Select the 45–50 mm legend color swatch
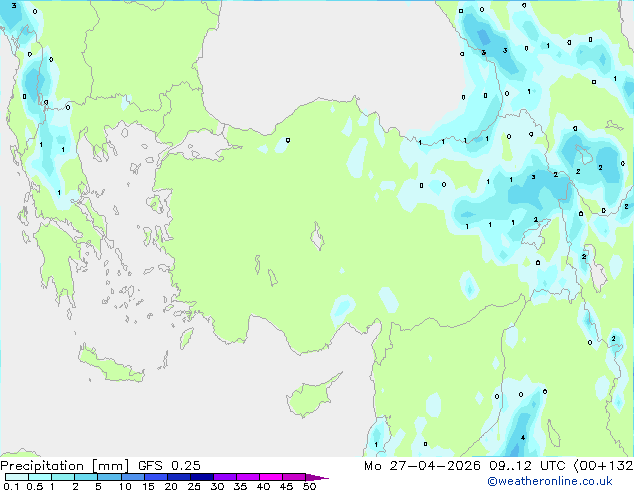 point(294,477)
